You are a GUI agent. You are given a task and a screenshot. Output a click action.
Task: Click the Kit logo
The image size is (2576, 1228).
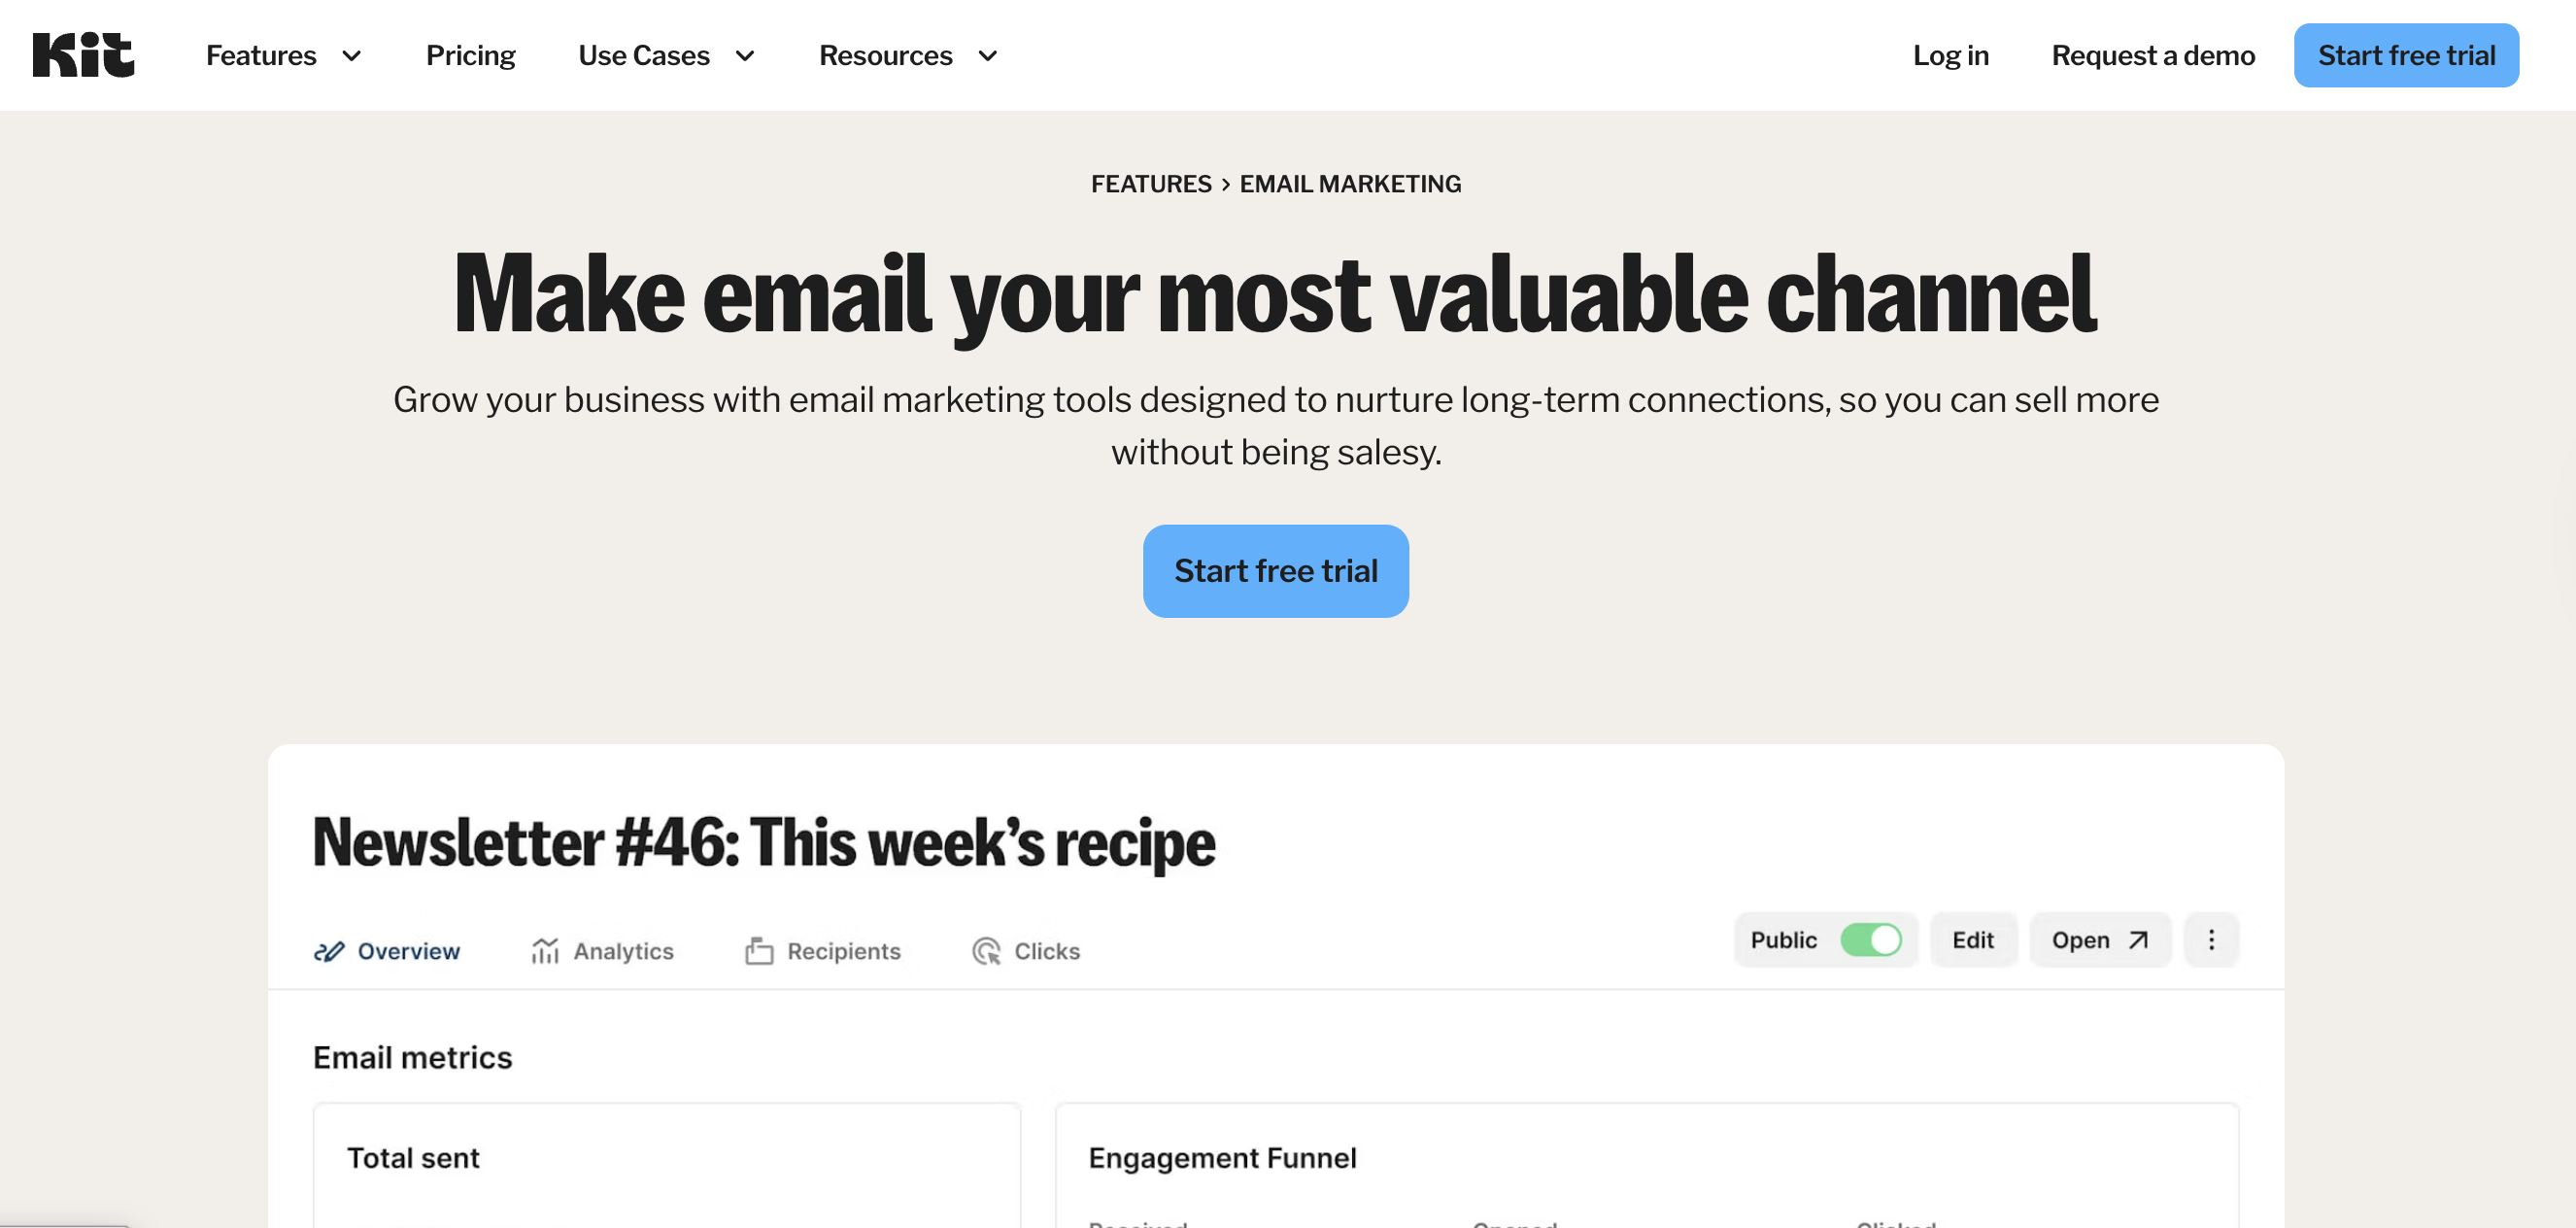(83, 55)
